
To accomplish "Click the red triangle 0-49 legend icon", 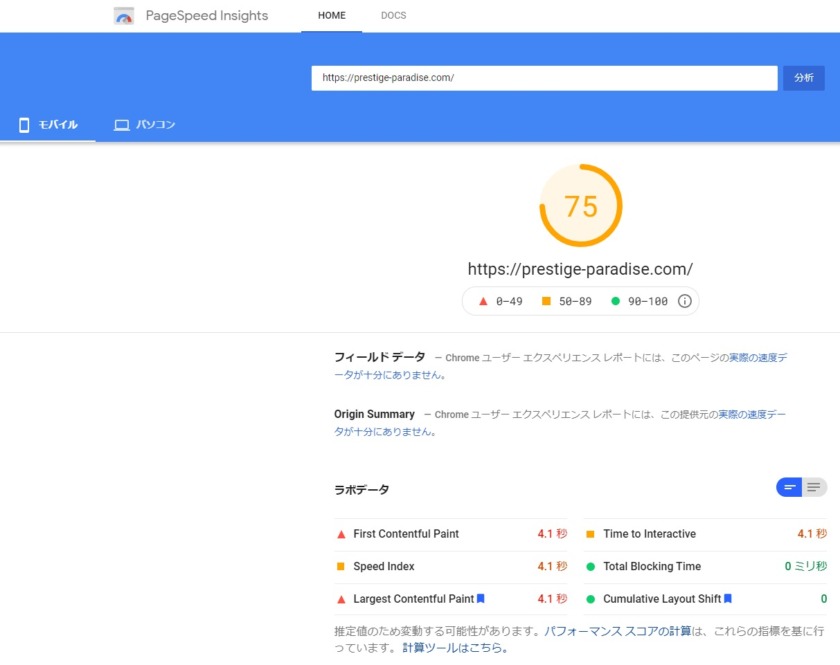I will pos(483,301).
